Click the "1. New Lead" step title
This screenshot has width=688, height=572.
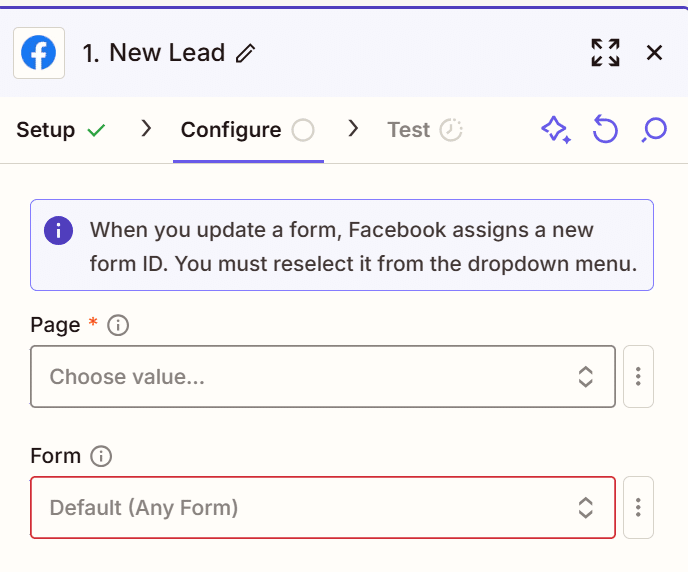[153, 53]
